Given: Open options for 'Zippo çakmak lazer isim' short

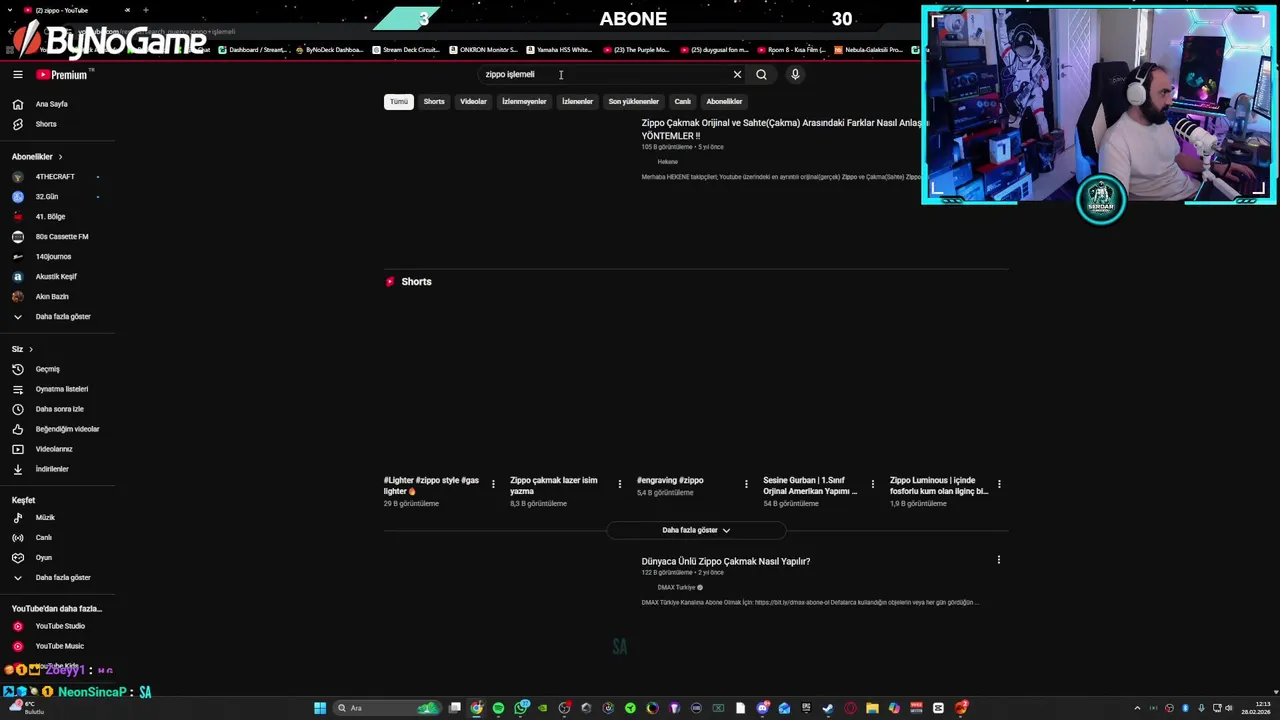Looking at the screenshot, I should click(x=619, y=484).
